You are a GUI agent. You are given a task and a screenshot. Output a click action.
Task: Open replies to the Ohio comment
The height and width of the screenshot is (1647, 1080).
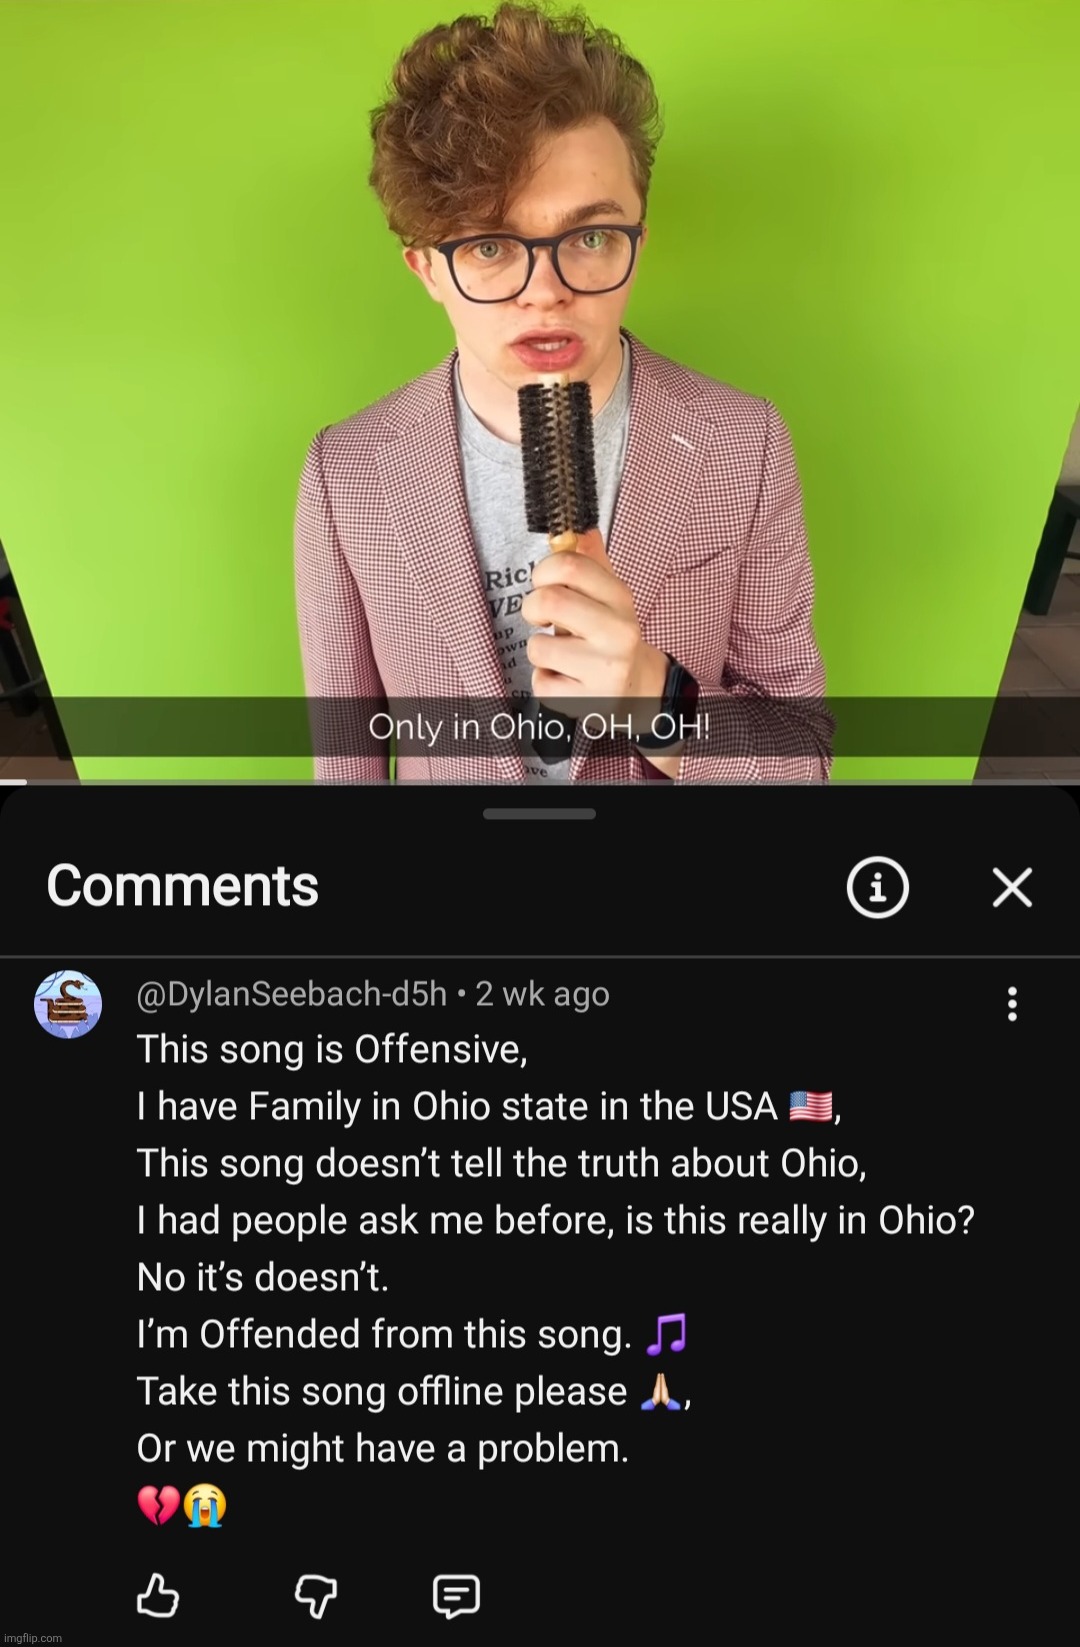(x=456, y=1596)
